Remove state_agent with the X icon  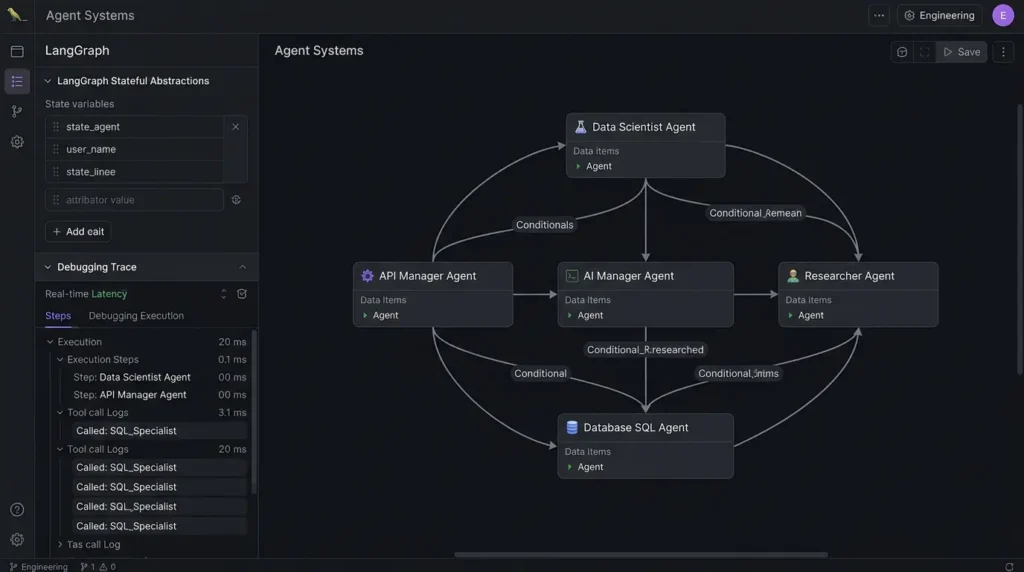[x=236, y=127]
